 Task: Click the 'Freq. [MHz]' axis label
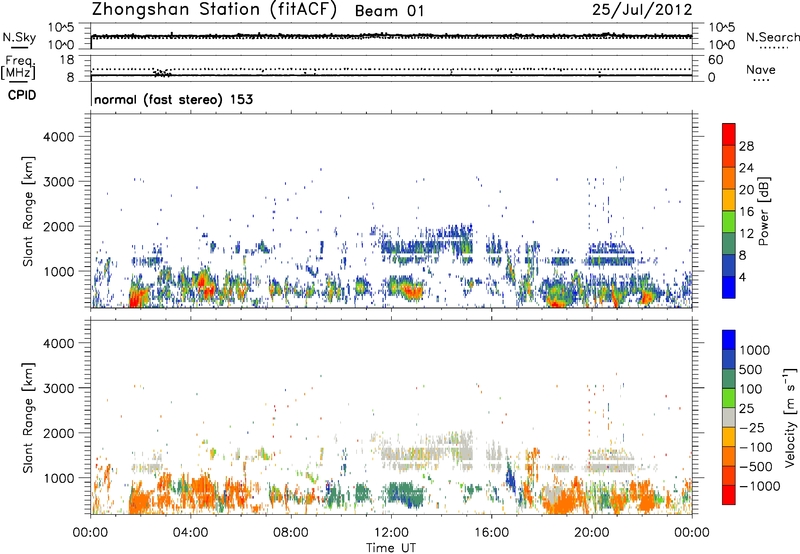pos(18,67)
